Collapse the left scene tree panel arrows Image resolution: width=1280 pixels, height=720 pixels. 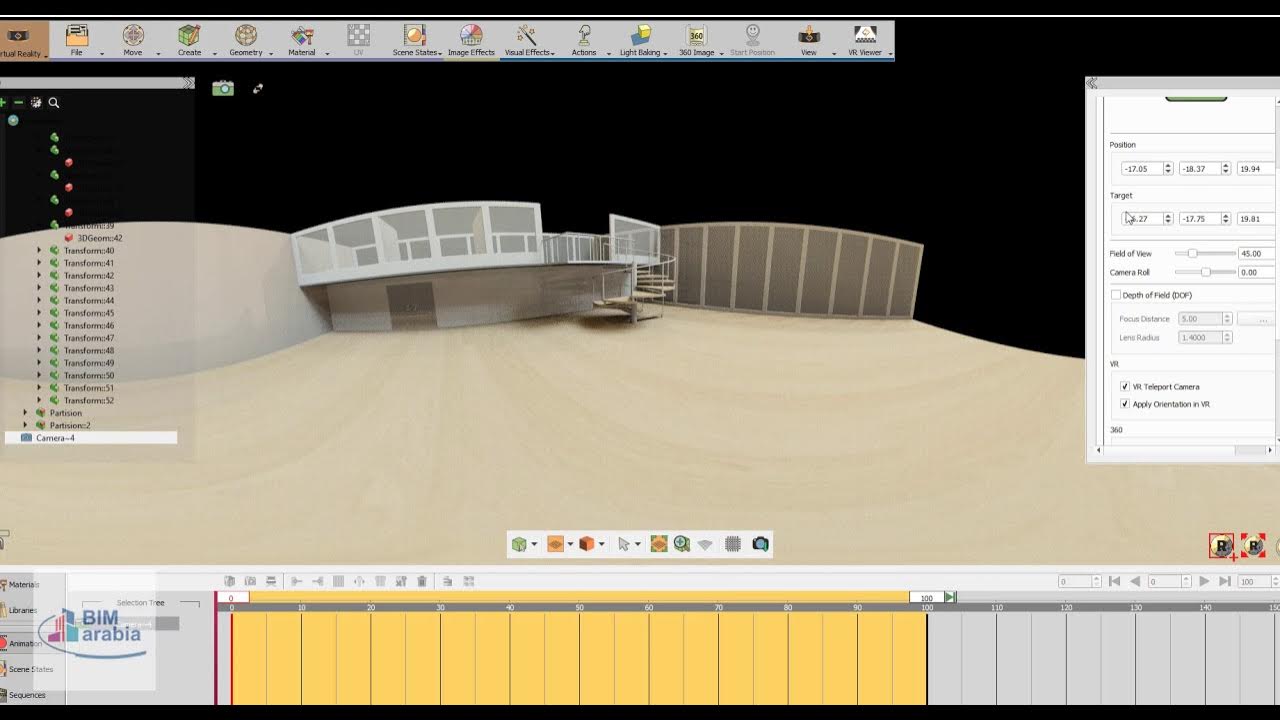pos(188,83)
